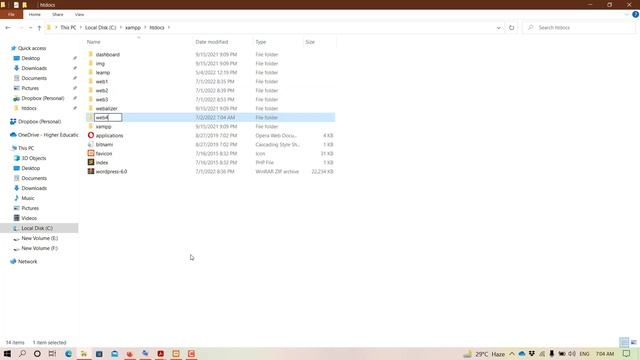Open volume control in system tray
The height and width of the screenshot is (360, 640).
tap(572, 354)
